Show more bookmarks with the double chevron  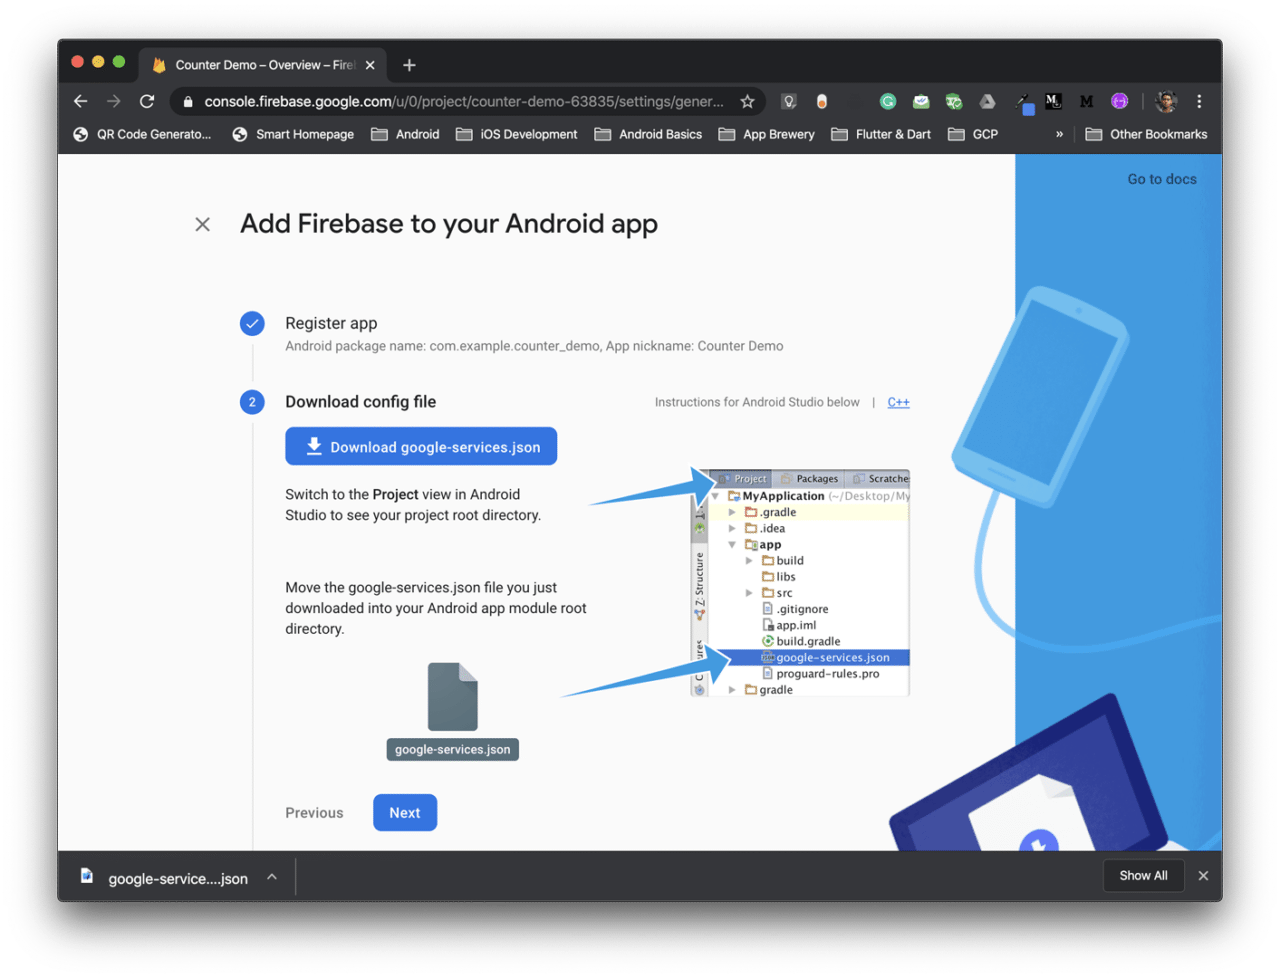point(1059,134)
